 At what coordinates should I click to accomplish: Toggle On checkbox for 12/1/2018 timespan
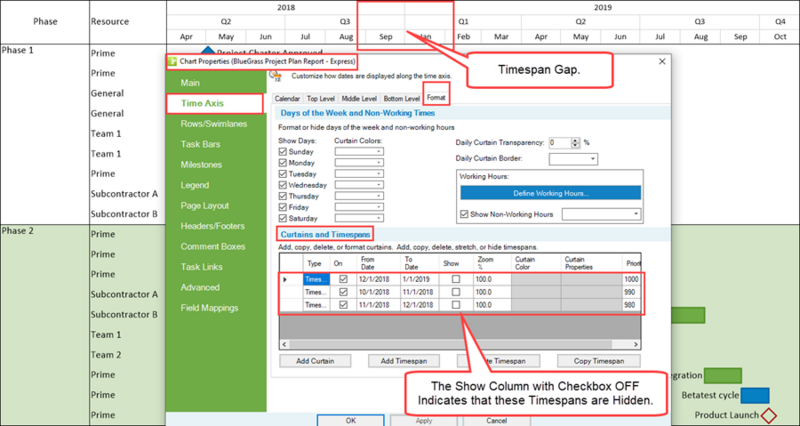[x=343, y=280]
